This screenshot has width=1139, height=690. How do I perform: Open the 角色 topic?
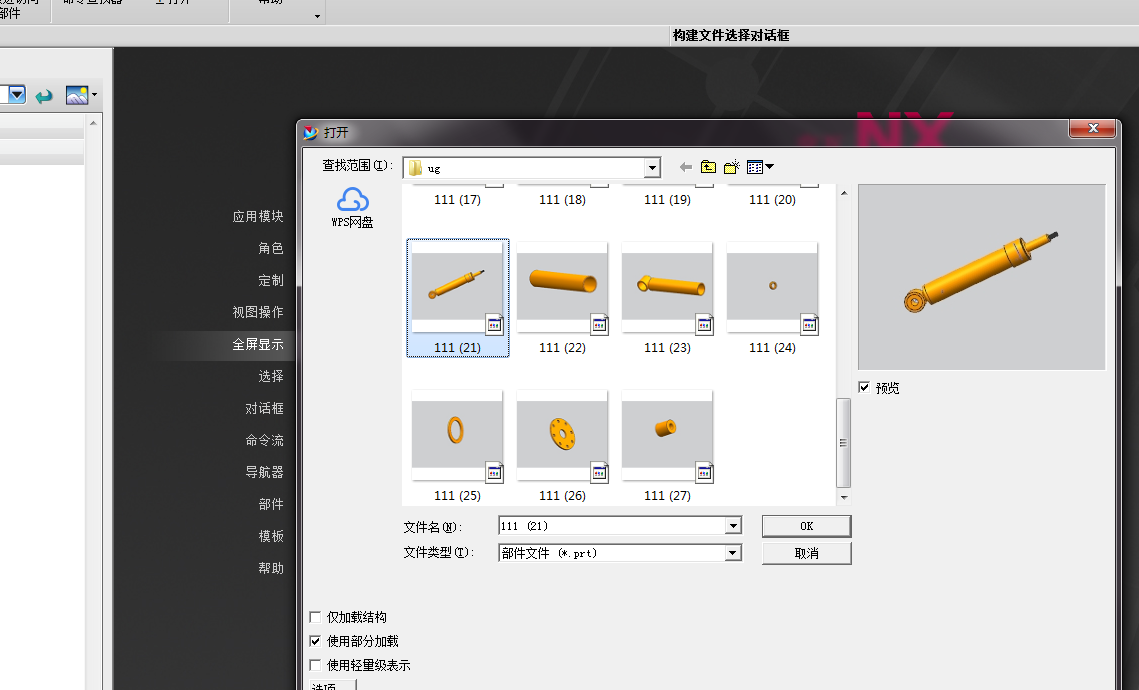click(271, 248)
